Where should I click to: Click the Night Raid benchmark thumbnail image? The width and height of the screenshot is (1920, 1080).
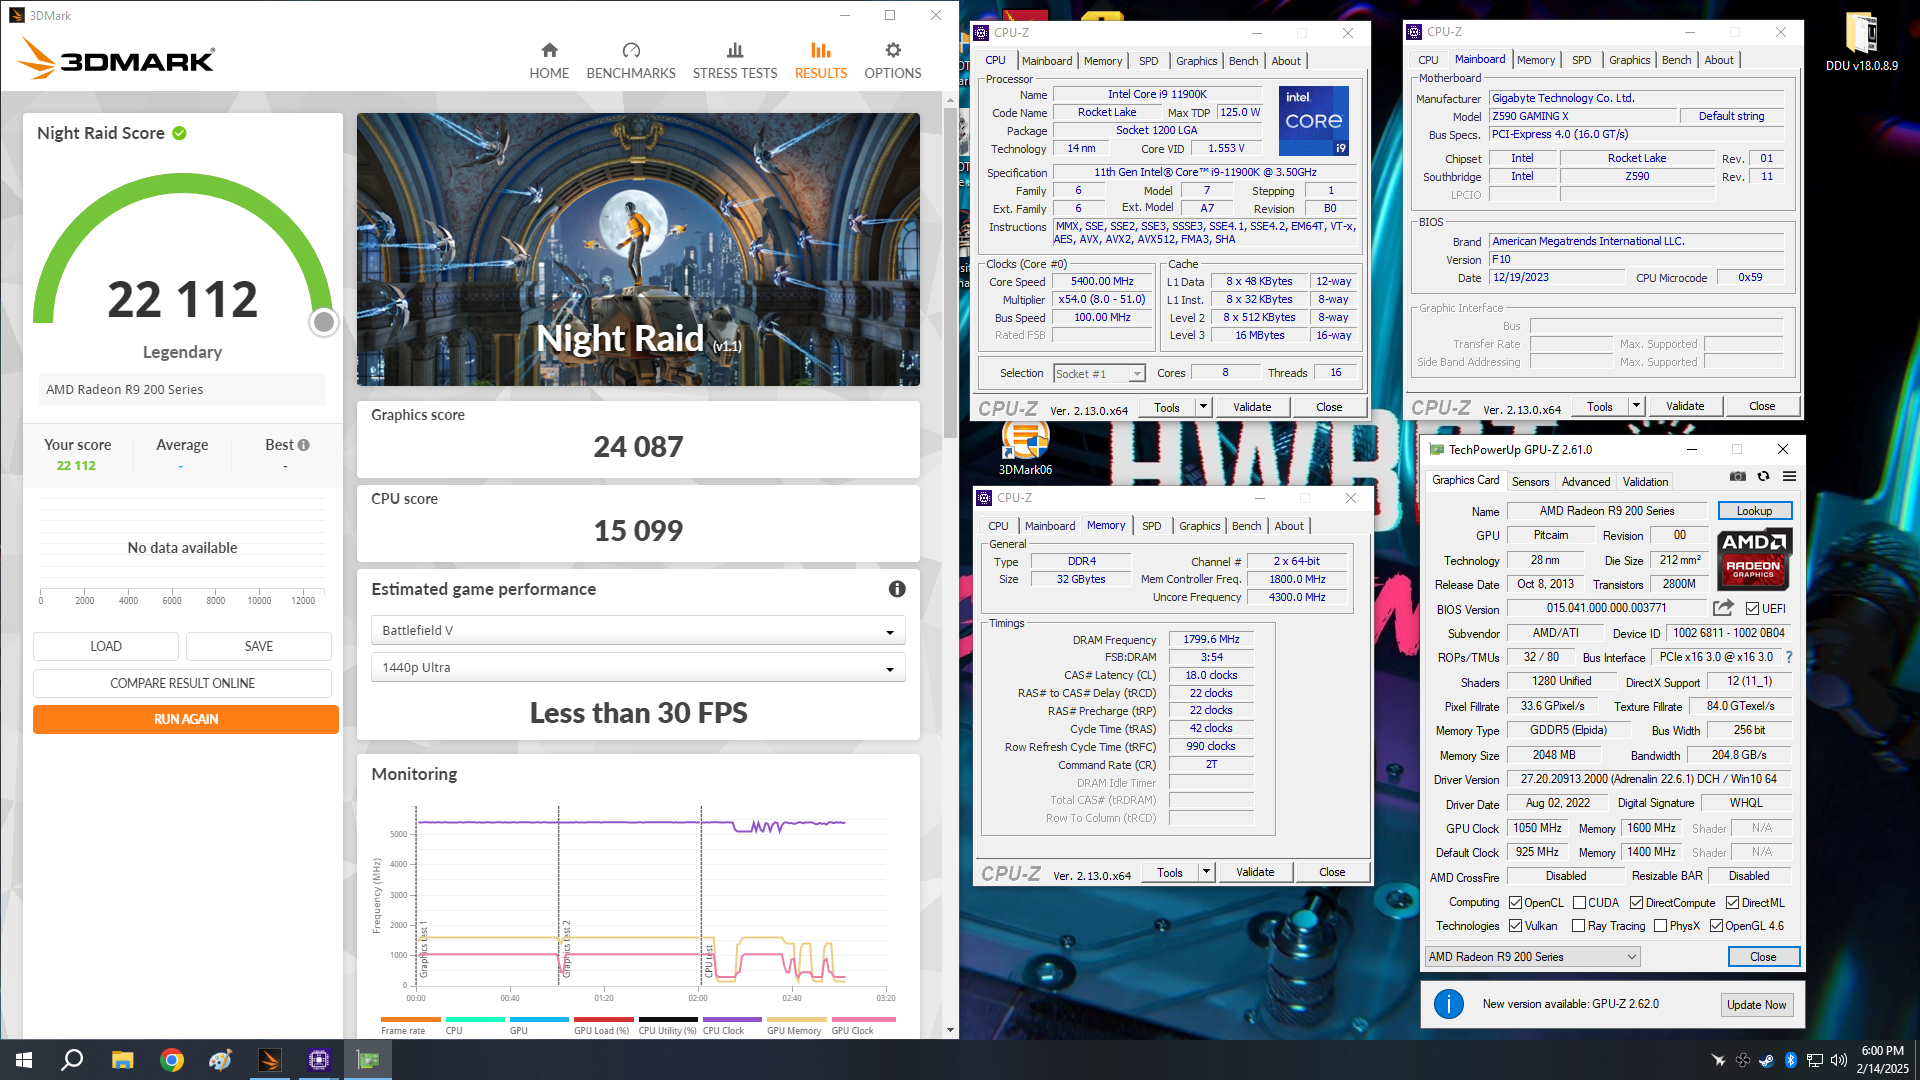coord(638,249)
